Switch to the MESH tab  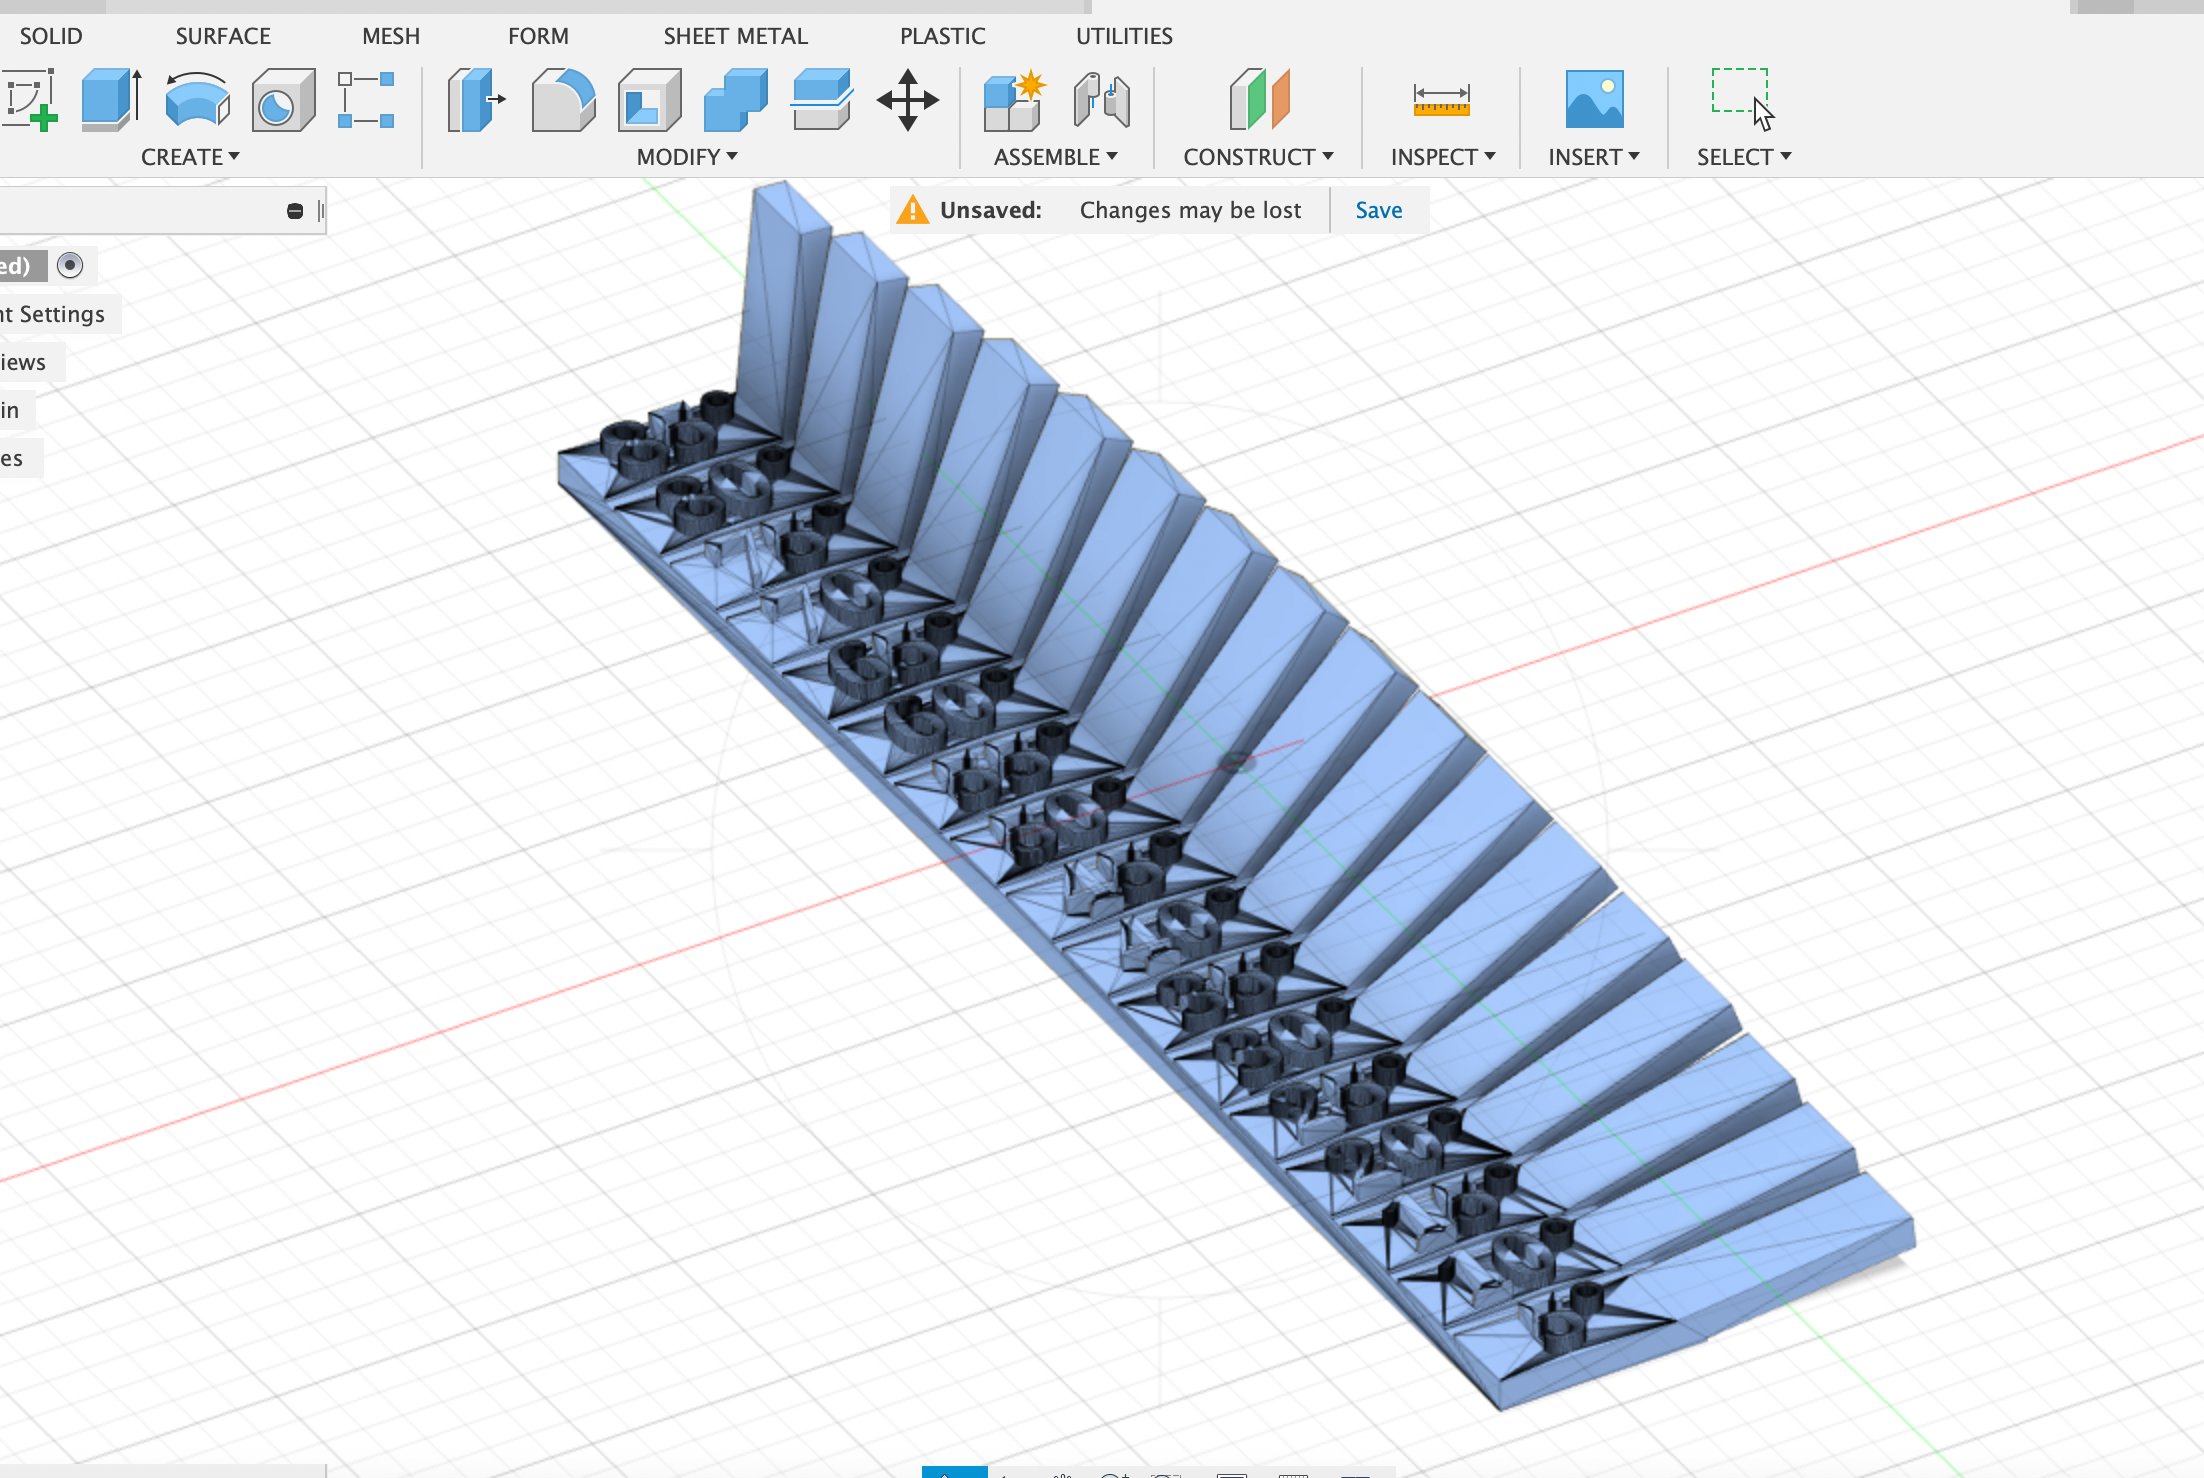click(391, 36)
